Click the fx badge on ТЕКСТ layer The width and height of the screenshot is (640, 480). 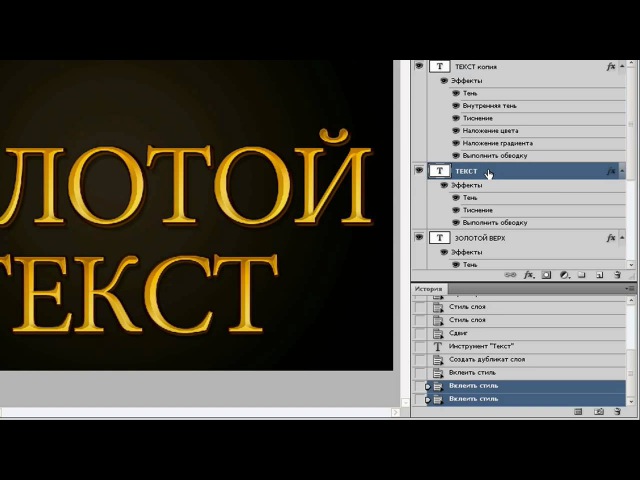tap(611, 171)
